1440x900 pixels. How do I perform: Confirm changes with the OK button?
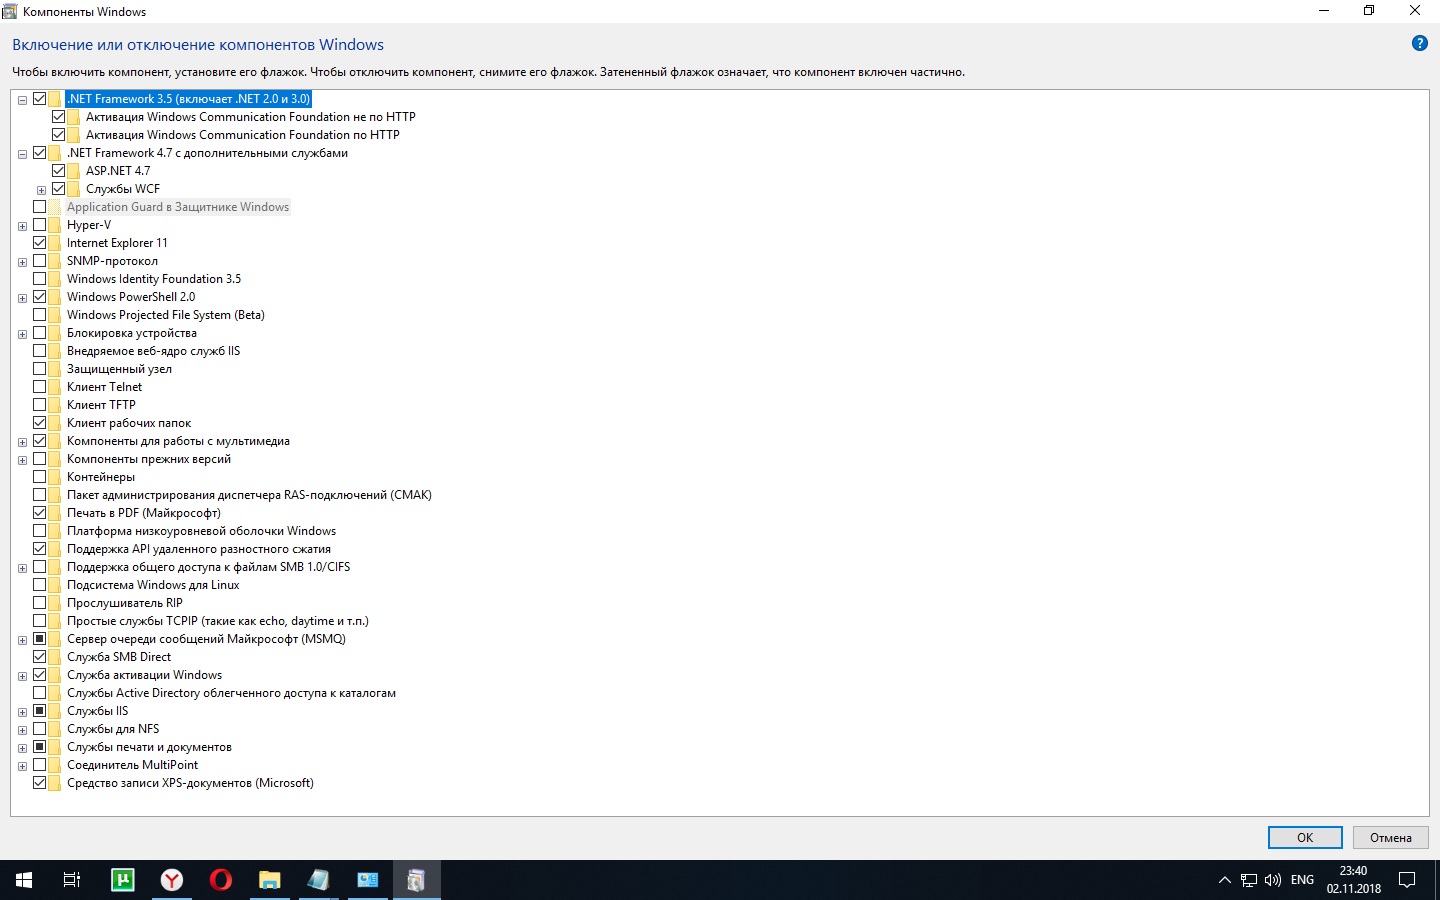point(1305,838)
